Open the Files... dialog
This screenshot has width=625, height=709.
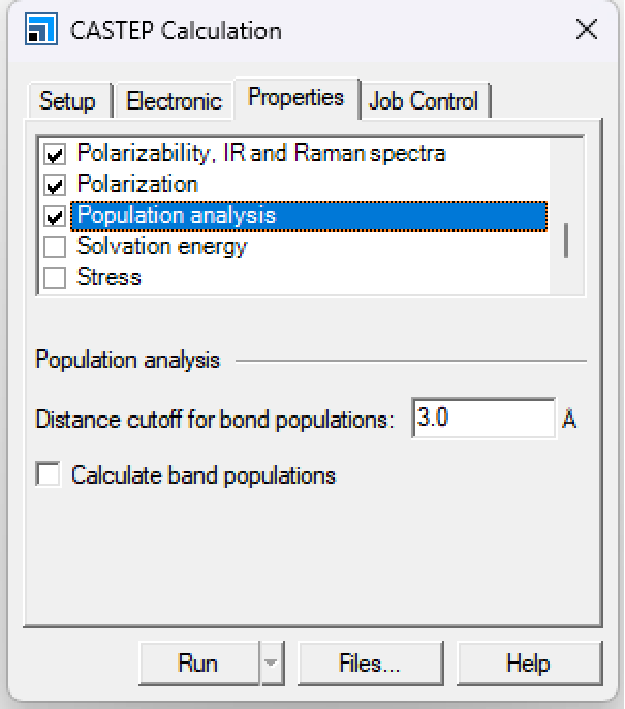point(370,663)
